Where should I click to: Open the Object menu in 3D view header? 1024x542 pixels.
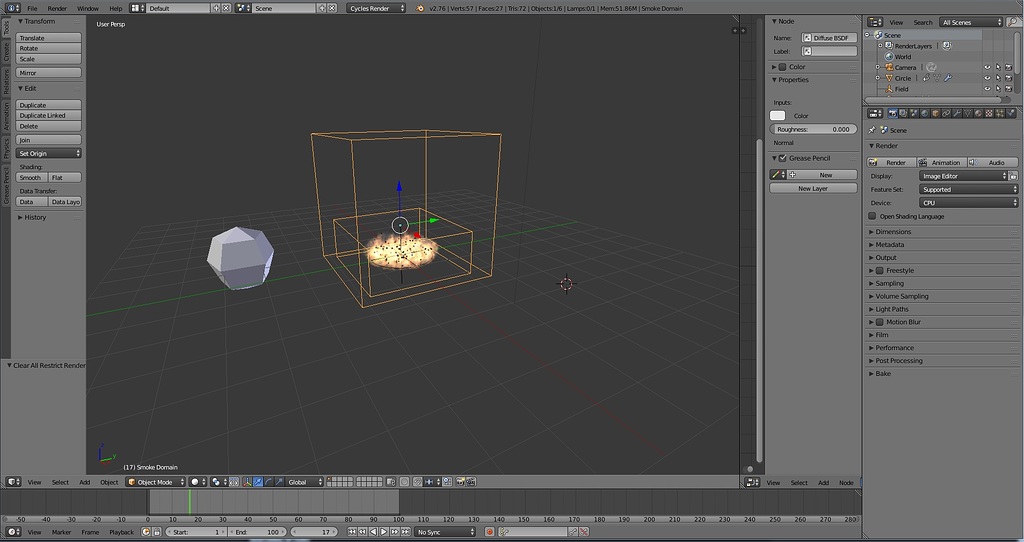pos(109,482)
